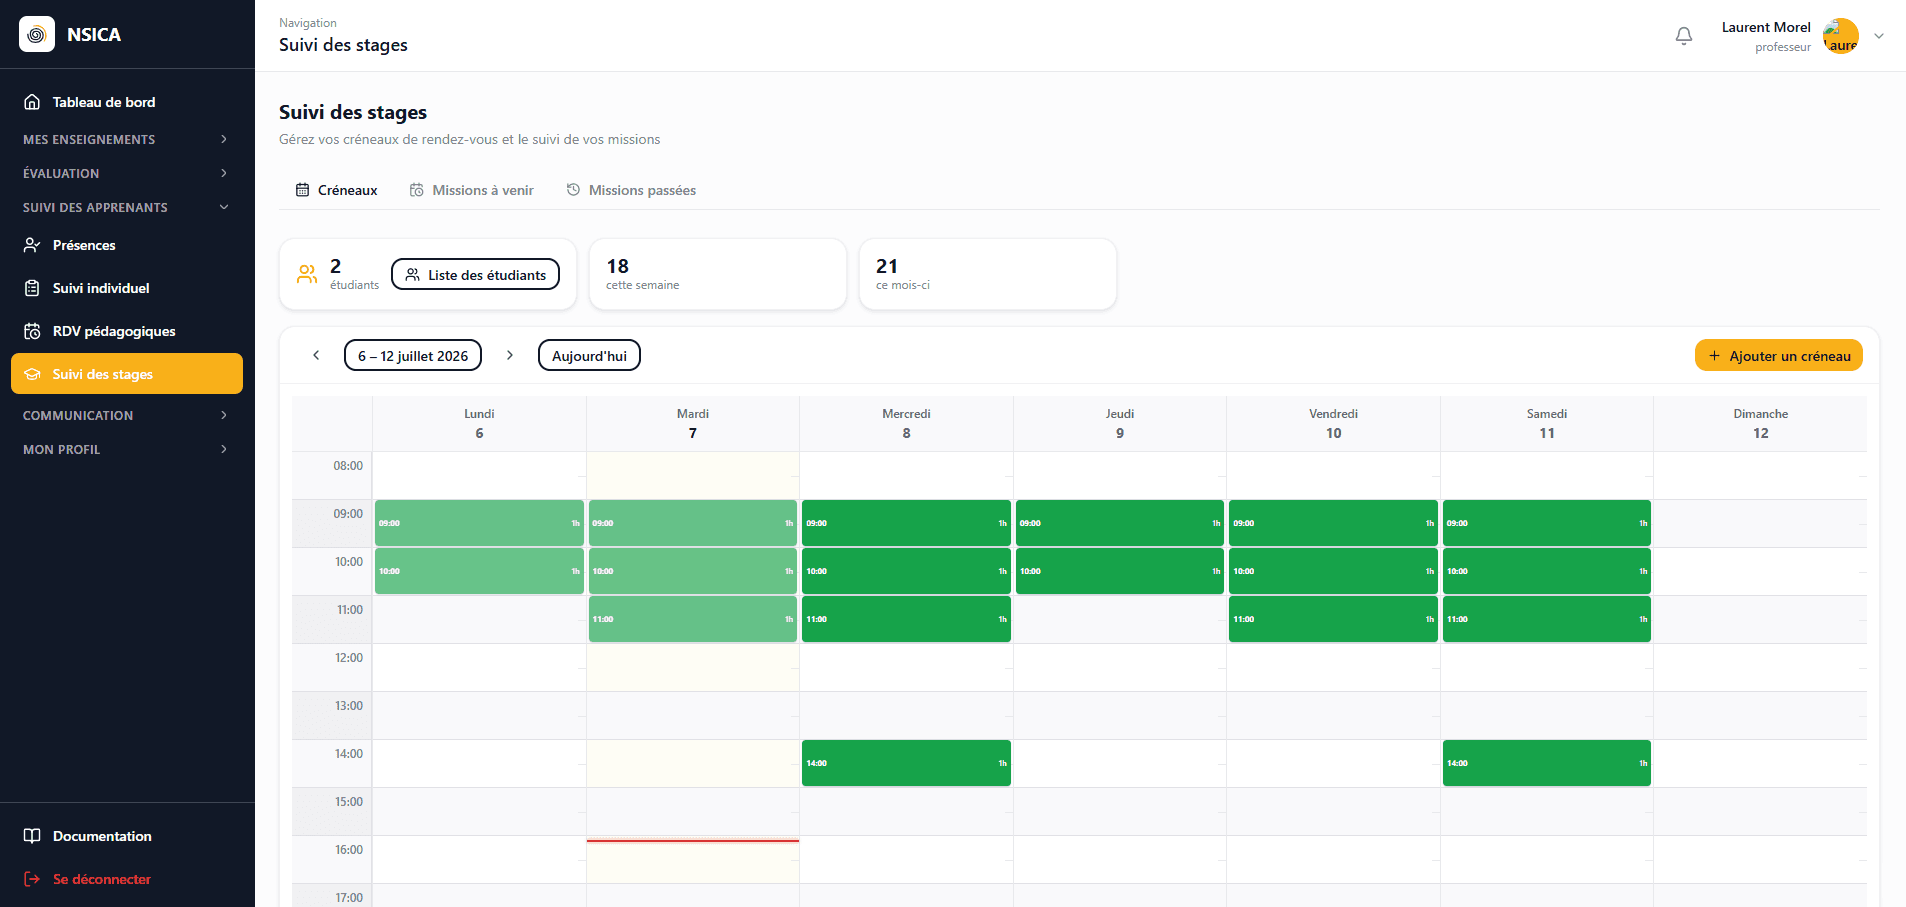Open Mercredi 10:00 slot

[x=906, y=571]
